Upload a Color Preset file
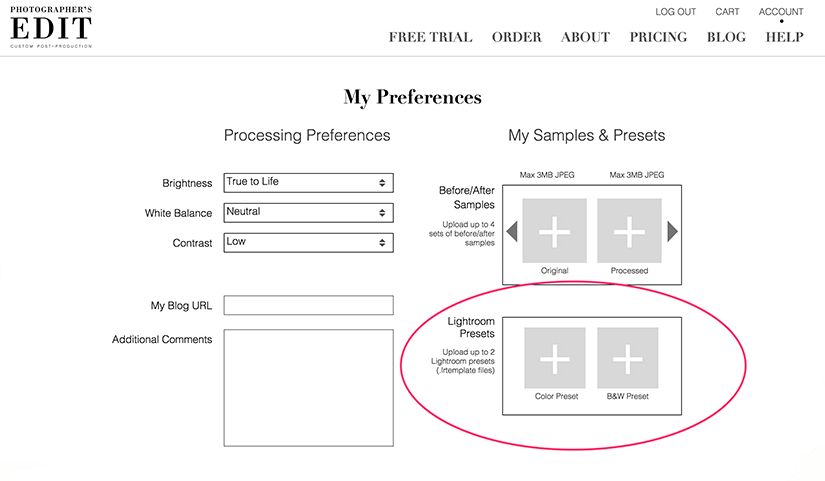This screenshot has height=481, width=825. pyautogui.click(x=555, y=357)
